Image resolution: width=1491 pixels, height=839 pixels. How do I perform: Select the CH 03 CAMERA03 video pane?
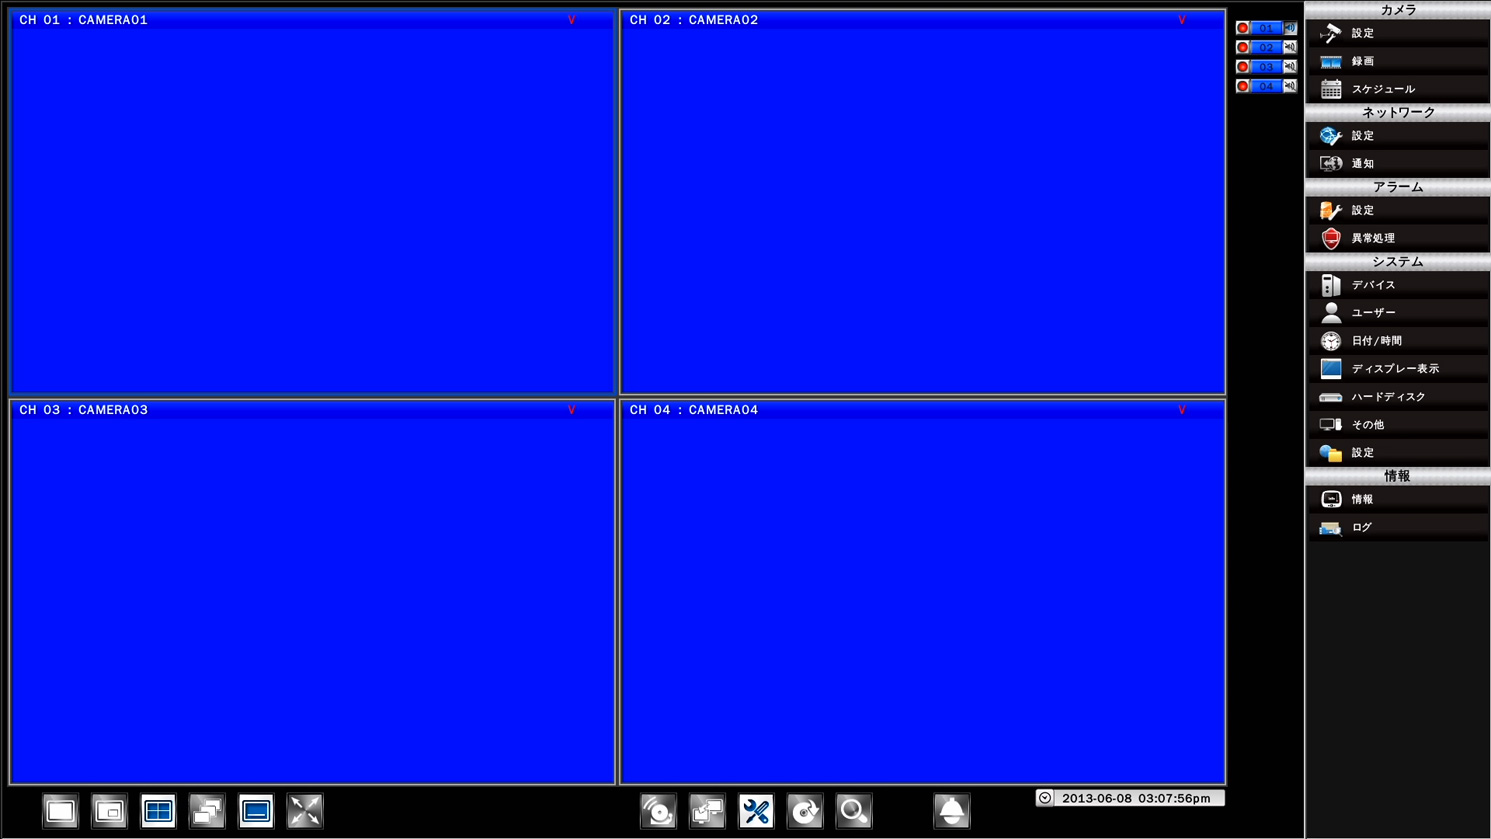click(x=312, y=590)
